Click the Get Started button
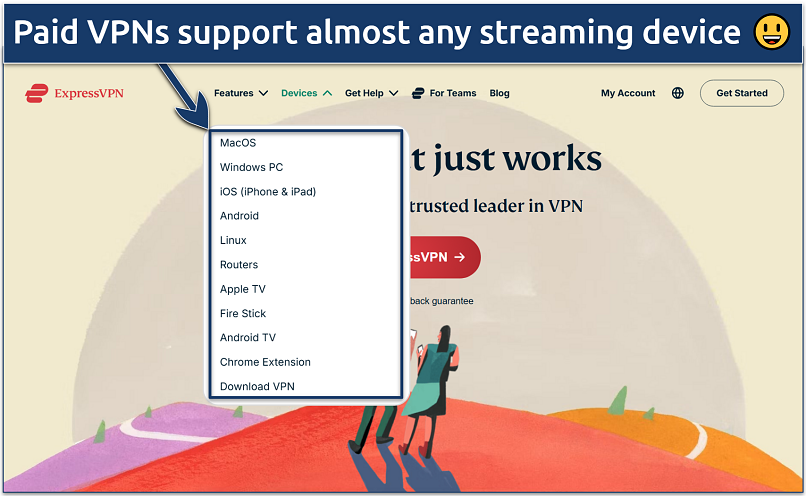 coord(742,93)
